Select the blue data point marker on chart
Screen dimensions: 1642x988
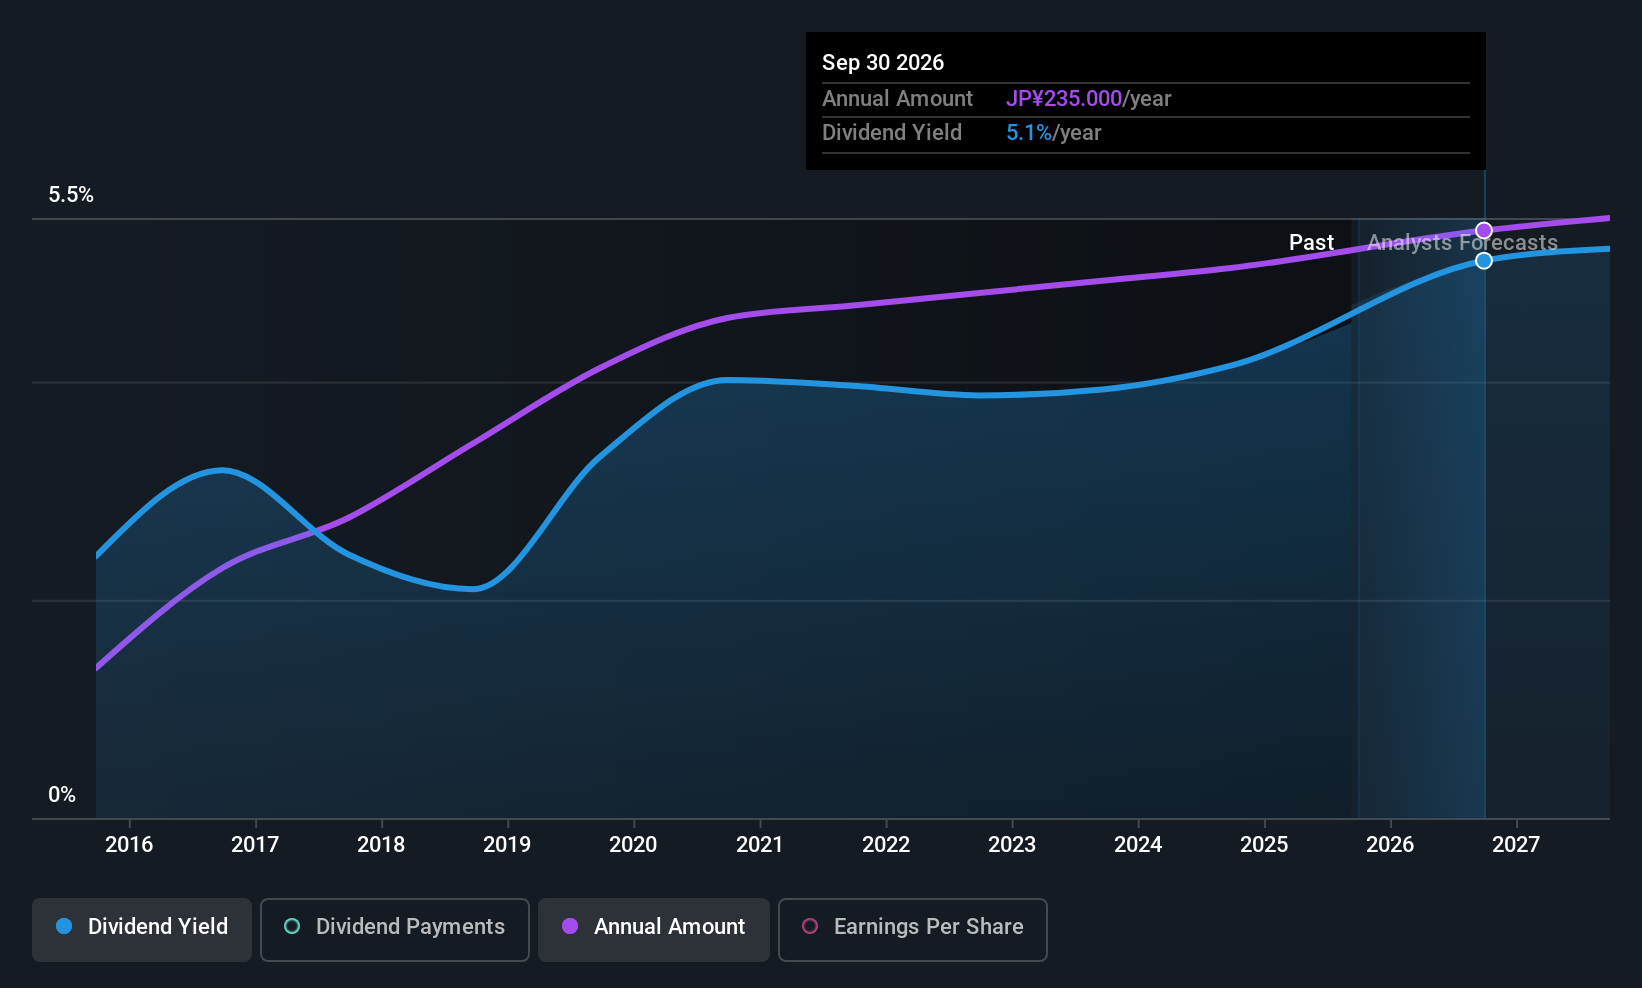tap(1484, 261)
